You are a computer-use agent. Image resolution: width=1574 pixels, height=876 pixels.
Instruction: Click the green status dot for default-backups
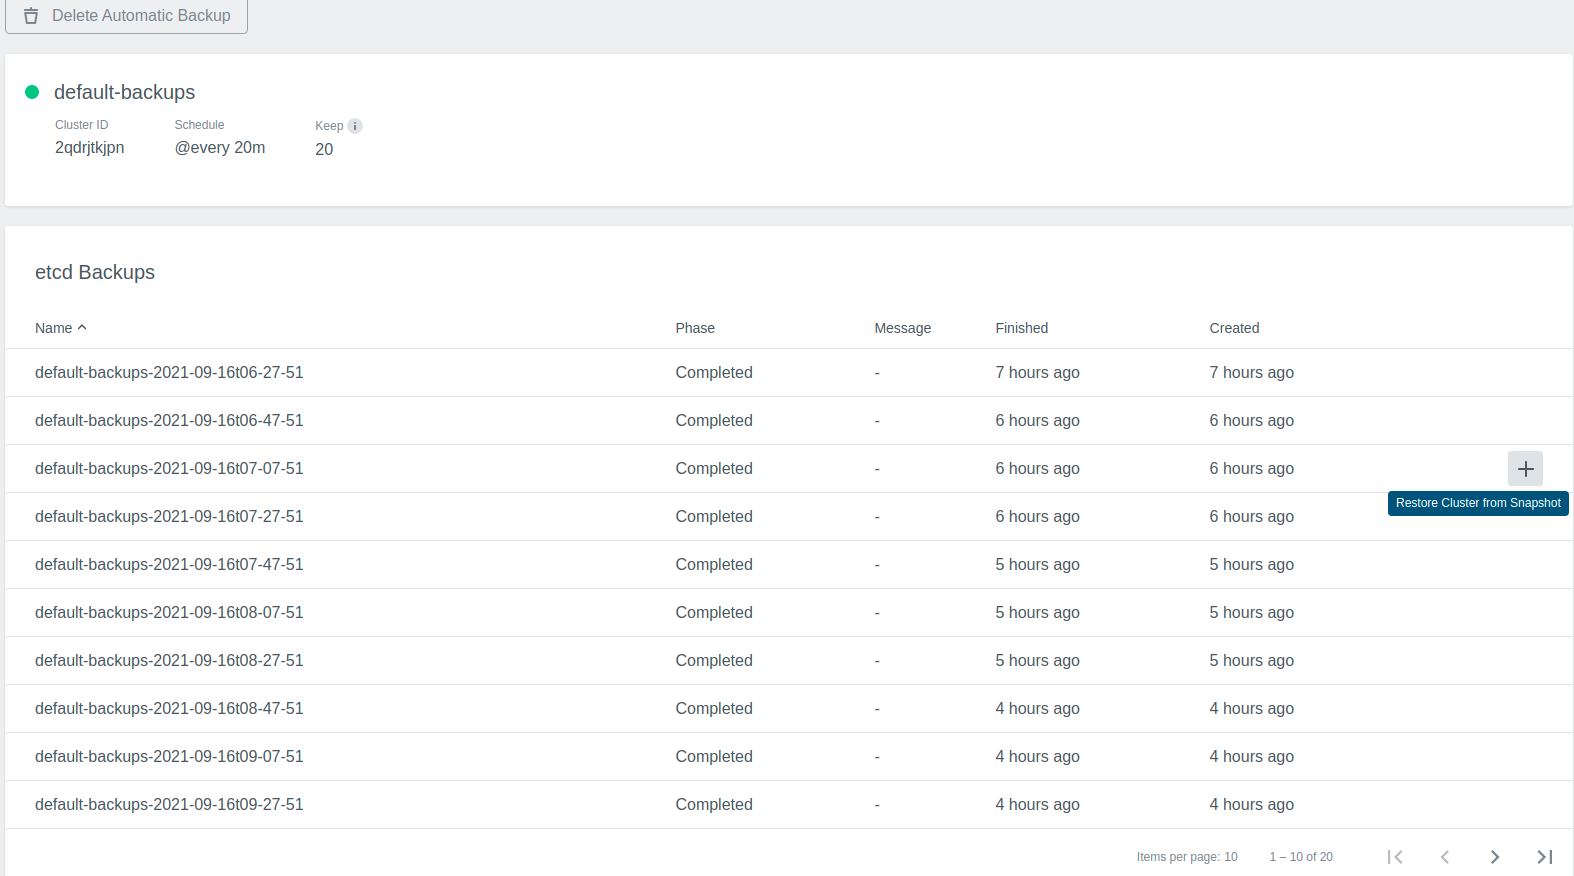32,92
